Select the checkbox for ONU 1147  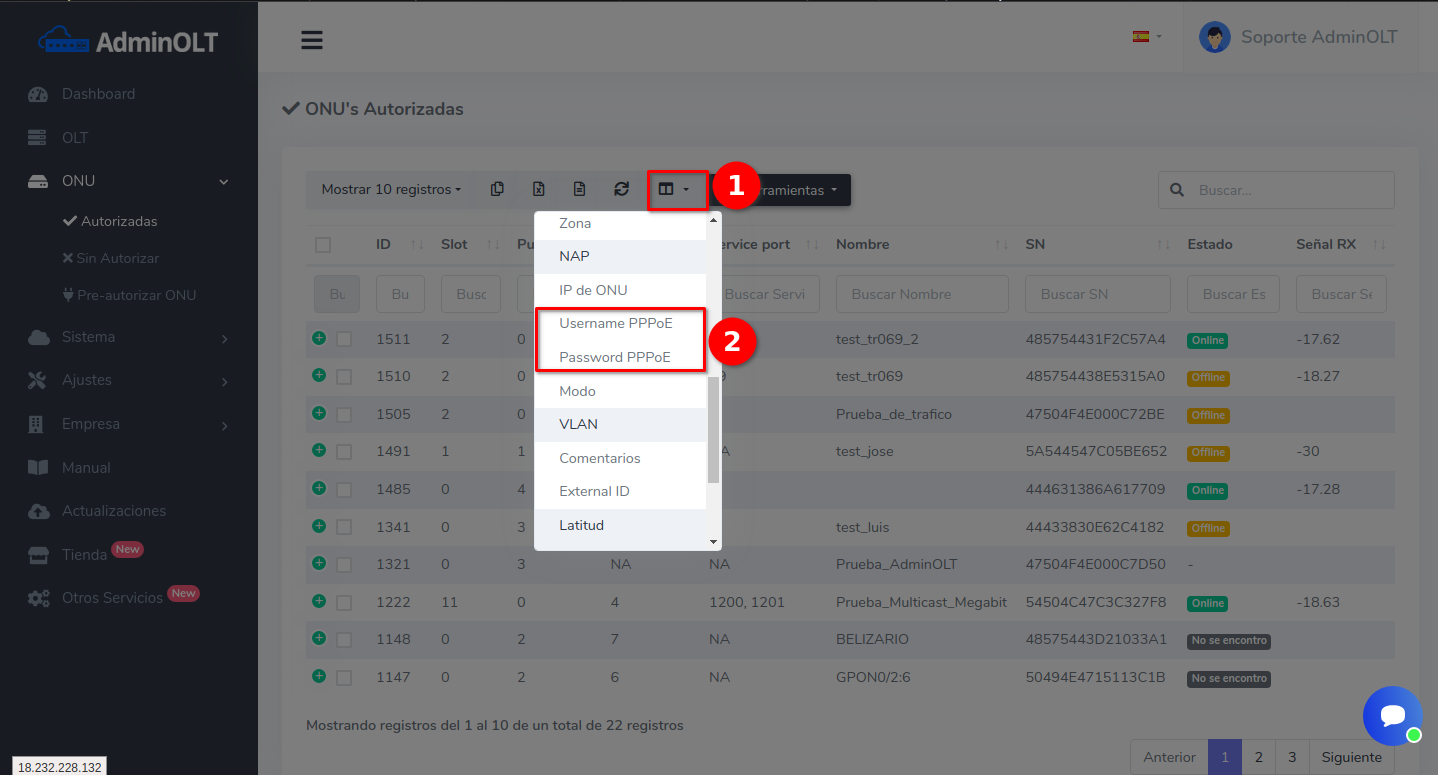point(344,677)
